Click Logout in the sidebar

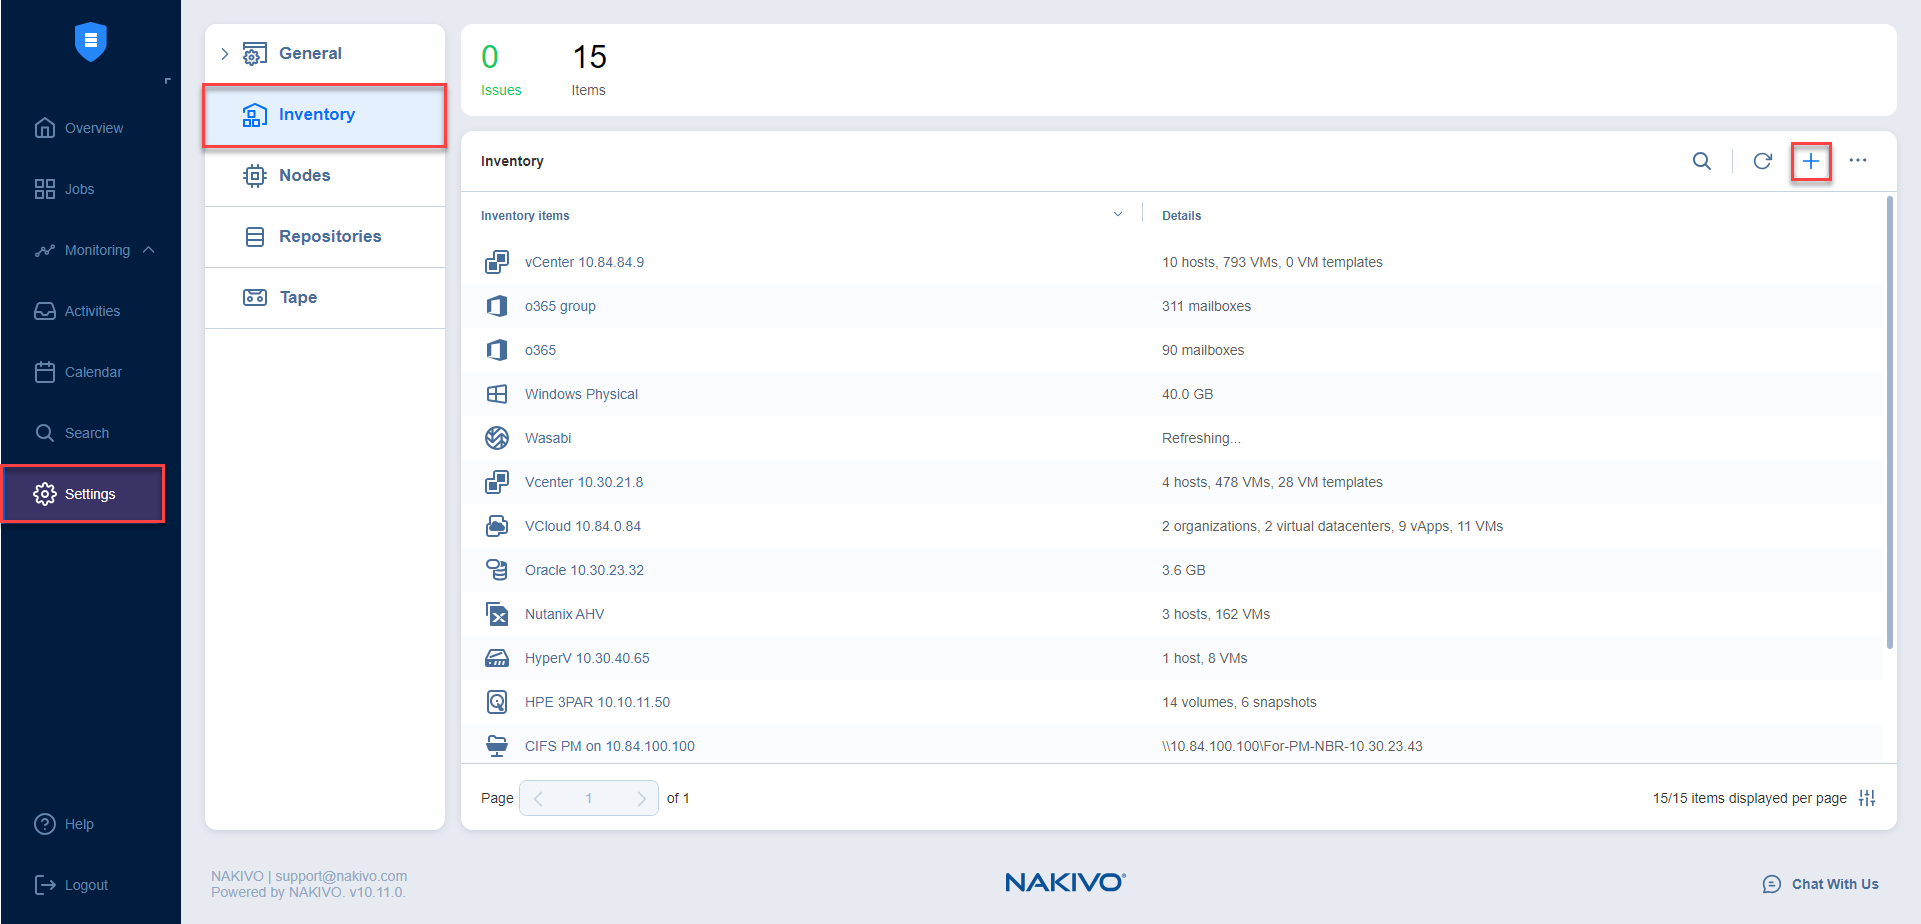[x=86, y=885]
